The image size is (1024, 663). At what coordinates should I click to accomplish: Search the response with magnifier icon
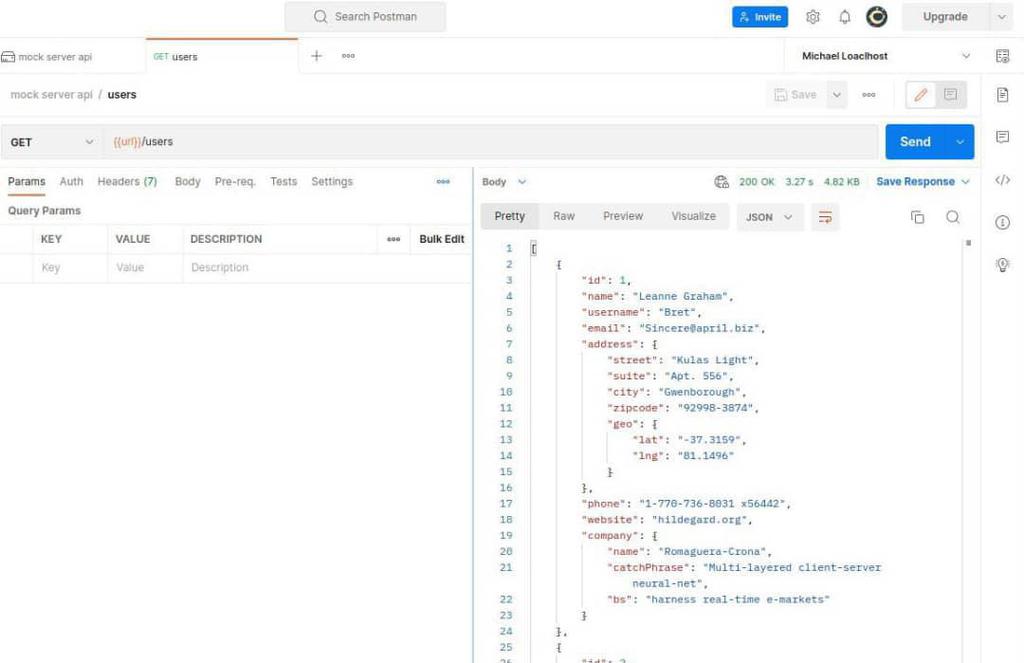pos(953,217)
